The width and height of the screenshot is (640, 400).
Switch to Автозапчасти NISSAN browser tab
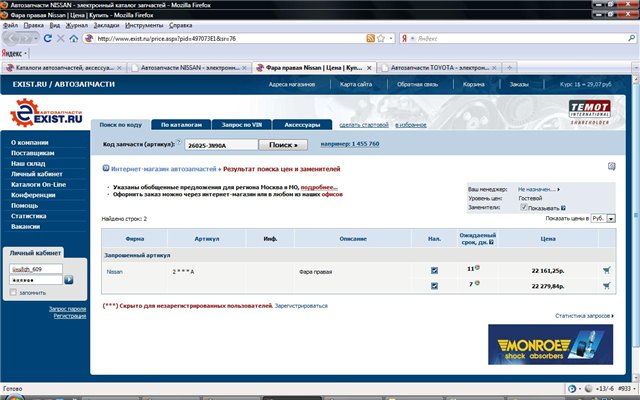click(189, 68)
